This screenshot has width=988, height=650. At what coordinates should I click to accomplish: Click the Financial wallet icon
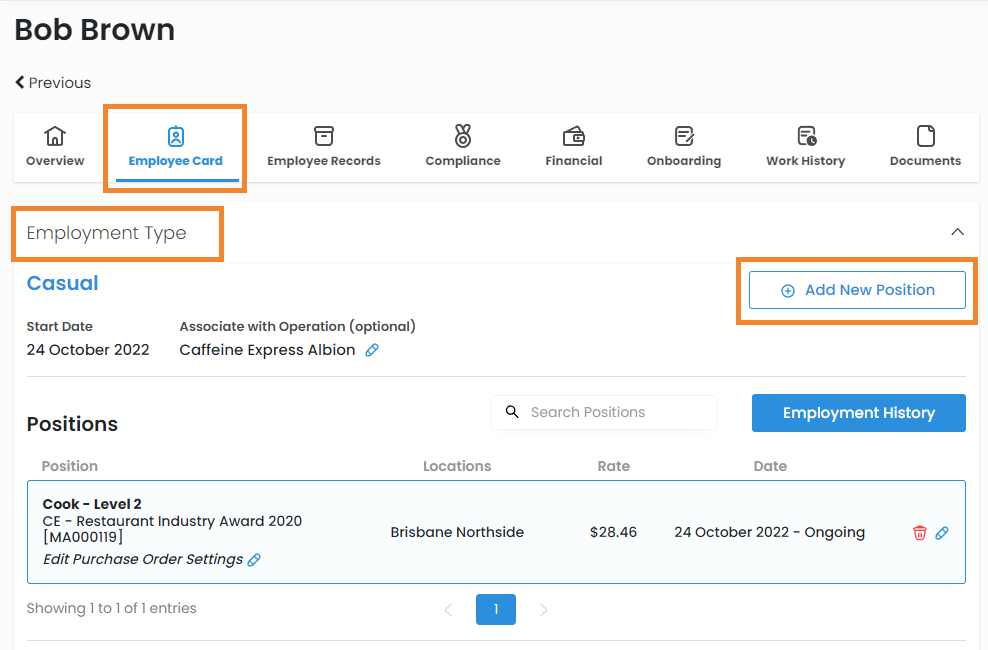click(x=574, y=136)
